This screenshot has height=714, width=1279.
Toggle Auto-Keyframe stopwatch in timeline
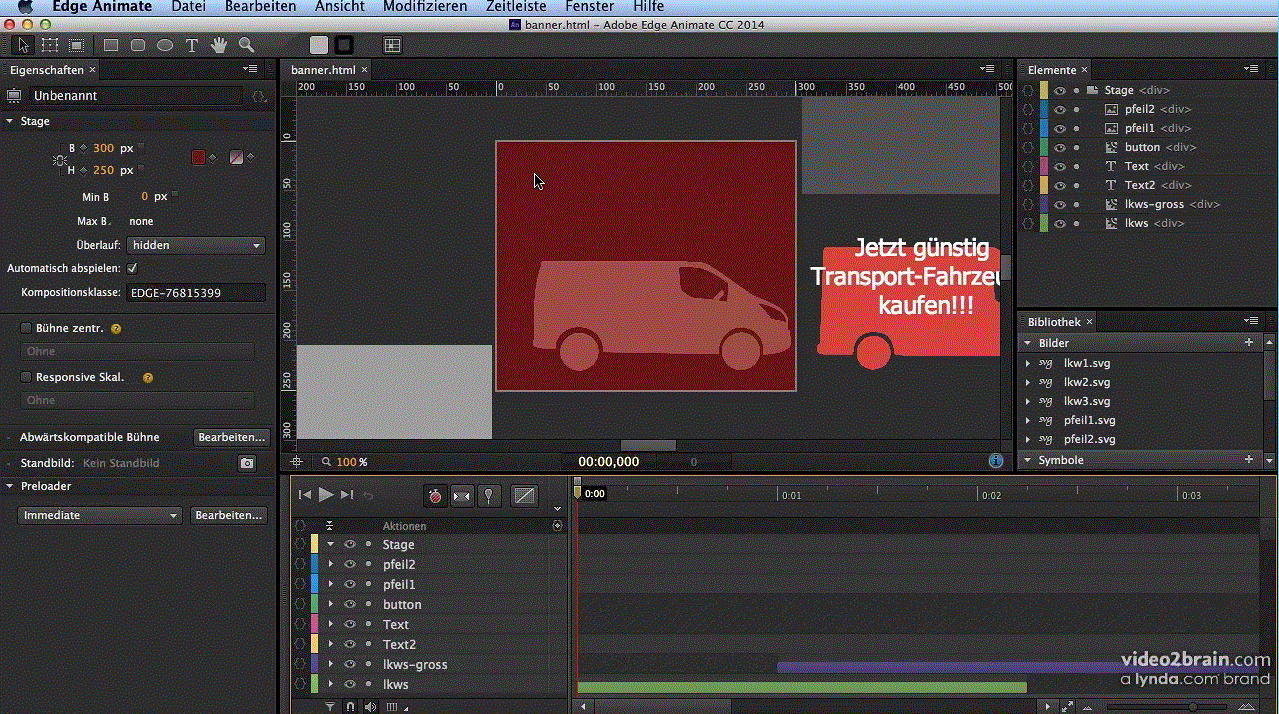[436, 495]
